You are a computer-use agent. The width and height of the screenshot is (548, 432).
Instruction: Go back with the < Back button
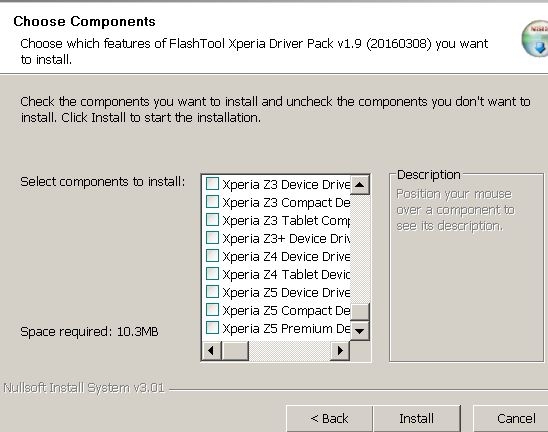[x=329, y=418]
